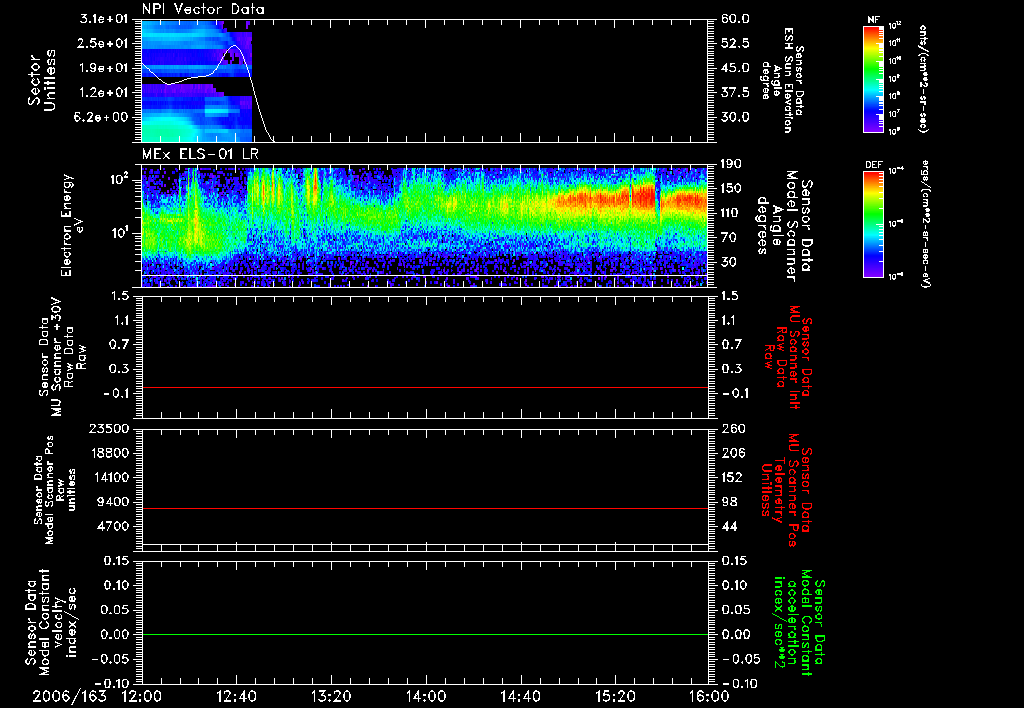Image resolution: width=1024 pixels, height=708 pixels.
Task: Click the 14:00 time axis label
Action: tap(426, 696)
